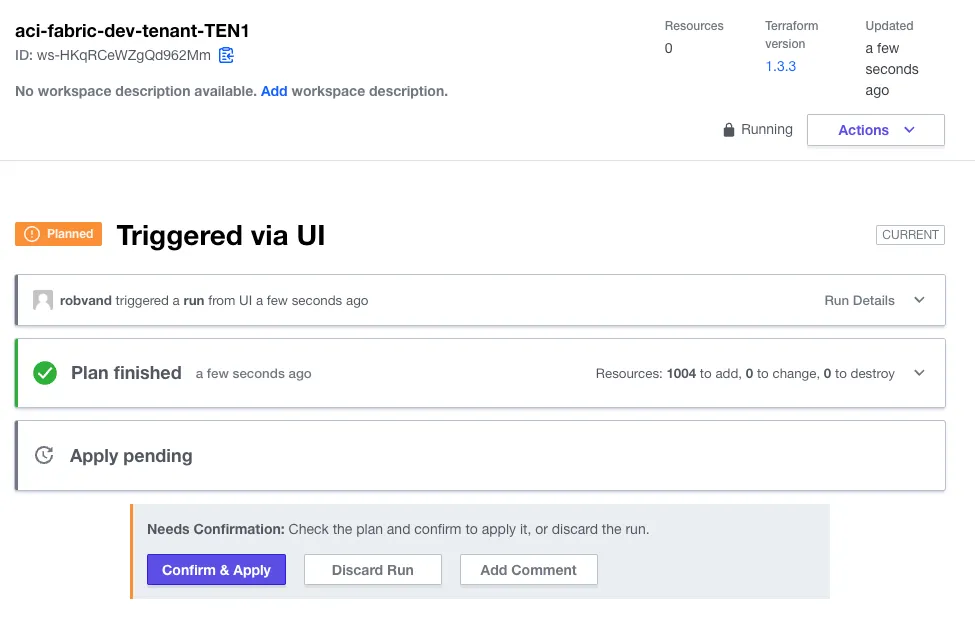Click the lock icon beside Running
Image resolution: width=975 pixels, height=623 pixels.
coord(729,130)
